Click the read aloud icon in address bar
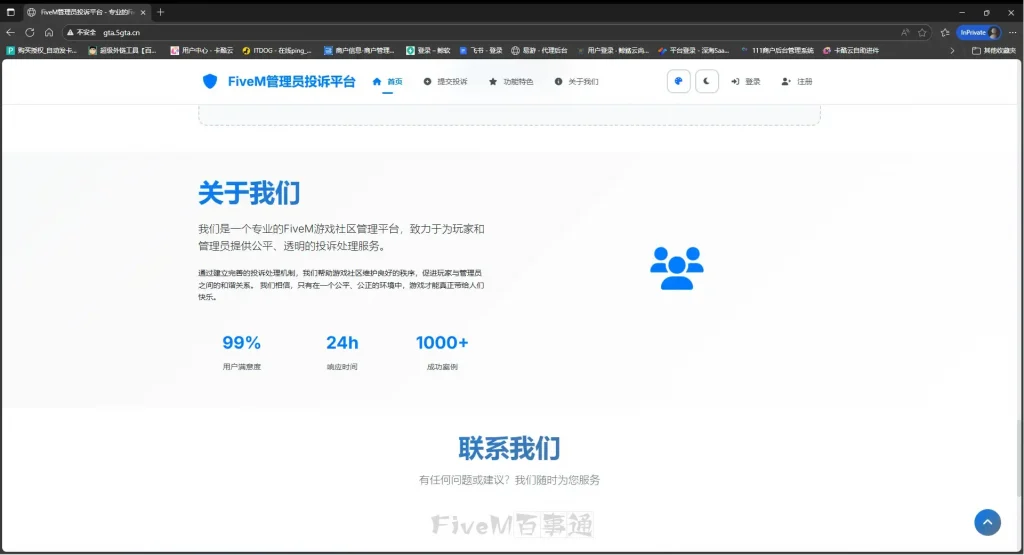 pyautogui.click(x=904, y=32)
